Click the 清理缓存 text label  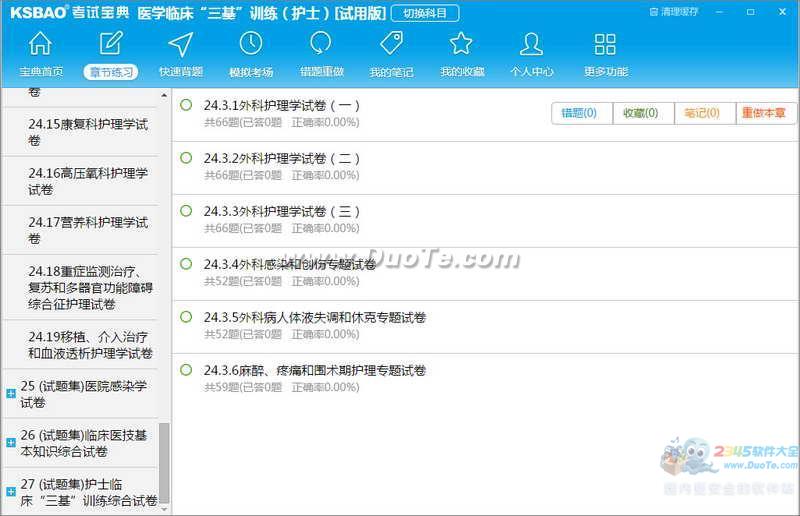coord(680,12)
